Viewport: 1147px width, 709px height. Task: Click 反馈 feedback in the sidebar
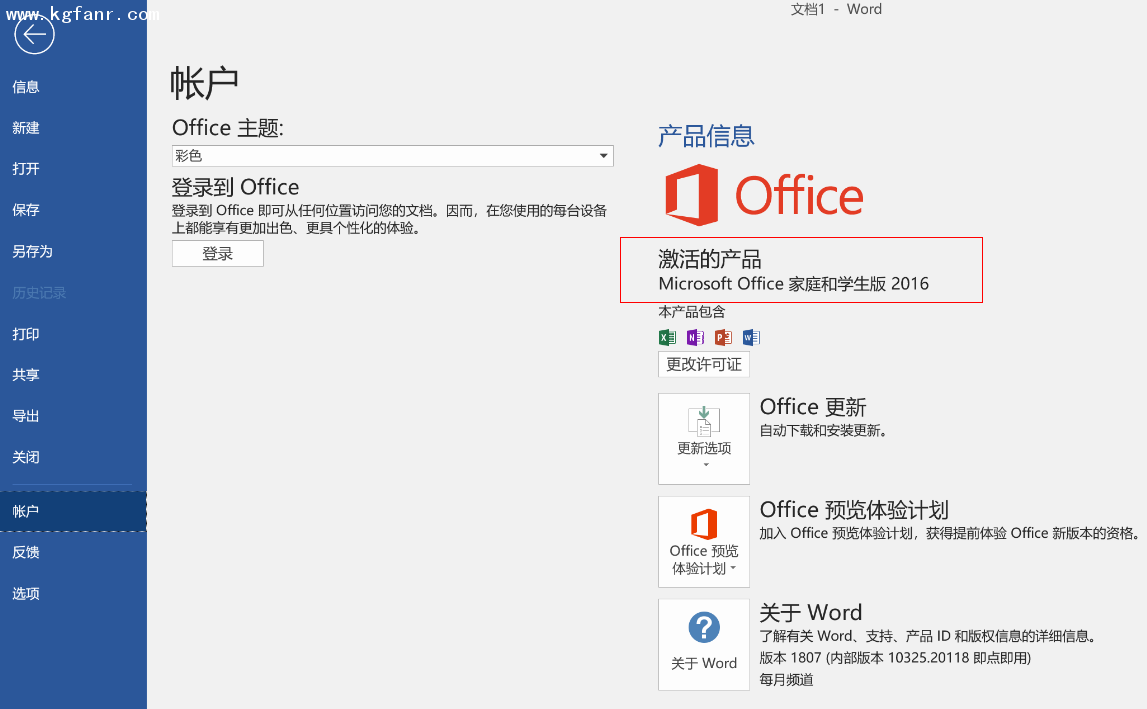(x=26, y=552)
